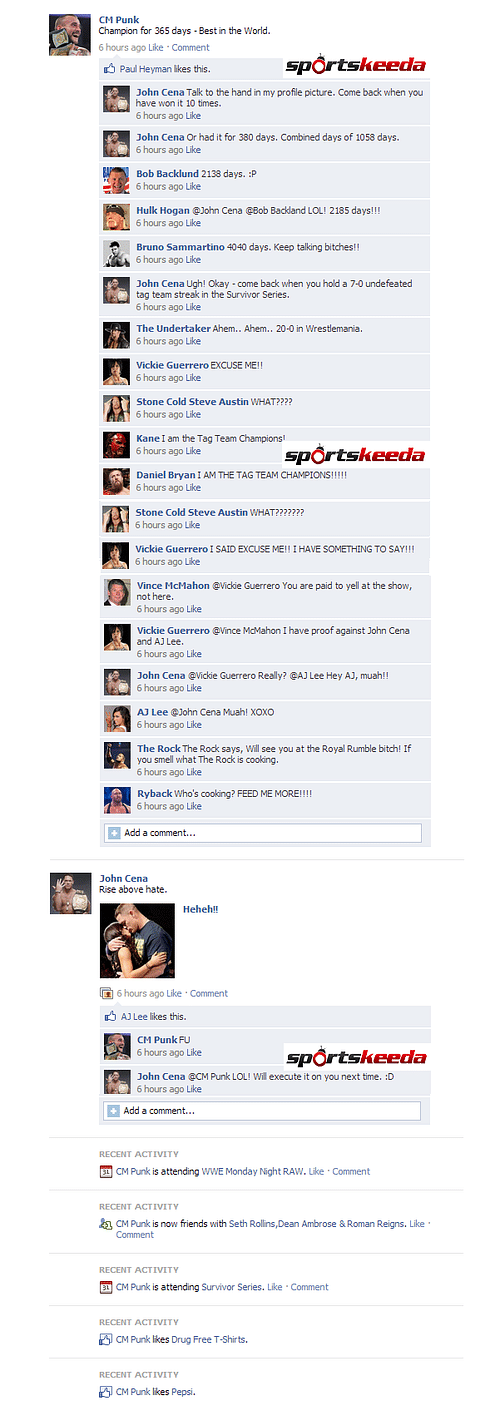Screen dimensions: 500x1415
Task: Click the friends icon beside the Seth Rollins activity
Action: (x=105, y=1223)
